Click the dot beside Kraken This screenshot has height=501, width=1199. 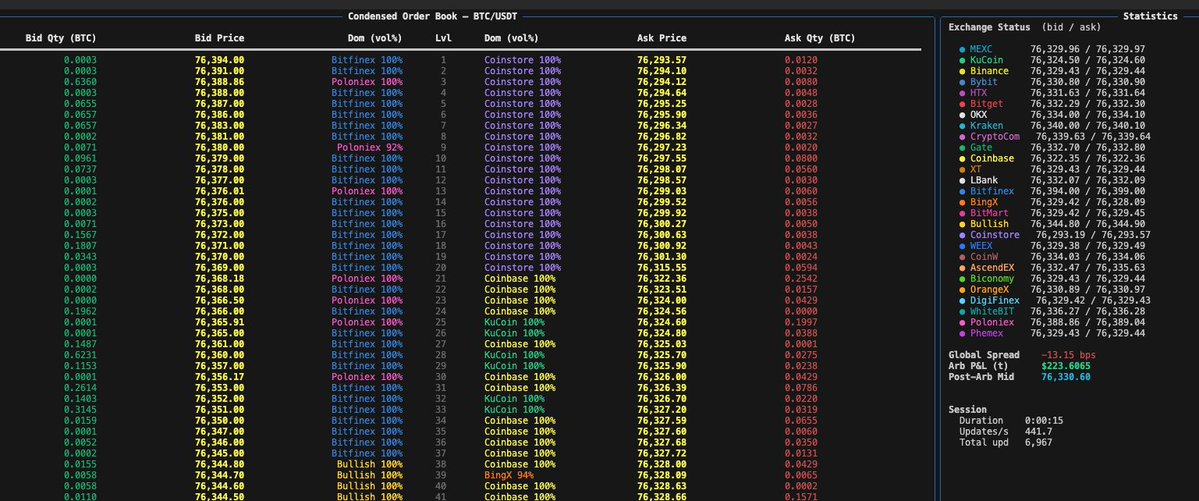click(962, 126)
